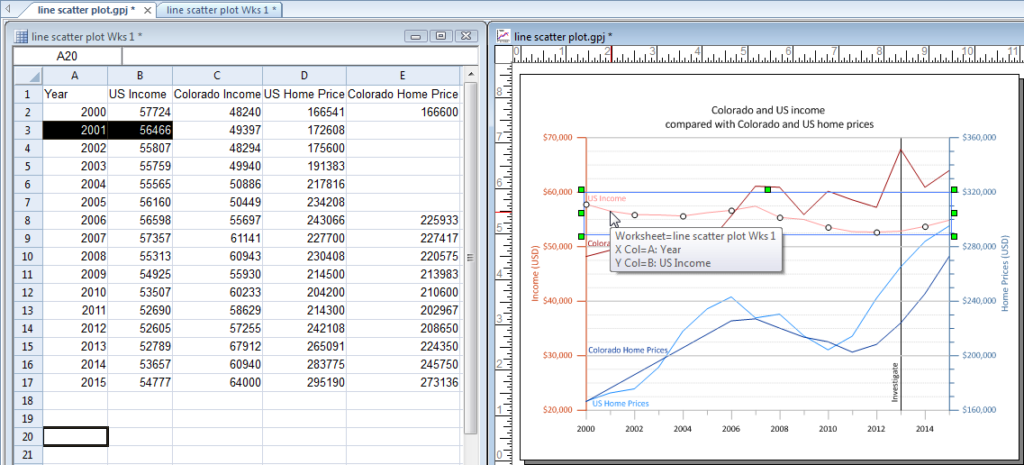Click the plot document icon in title bar

(503, 36)
